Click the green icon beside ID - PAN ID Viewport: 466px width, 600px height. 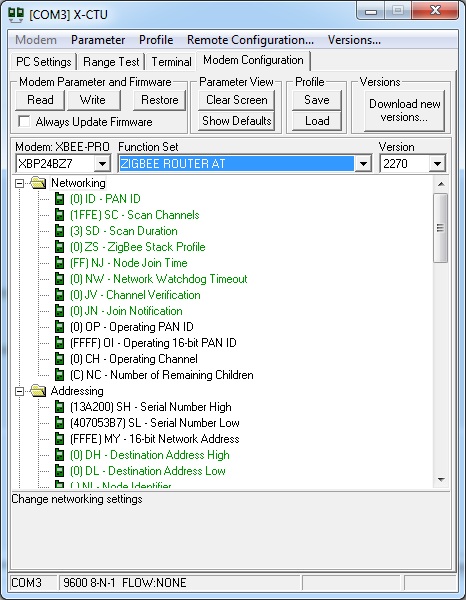59,199
